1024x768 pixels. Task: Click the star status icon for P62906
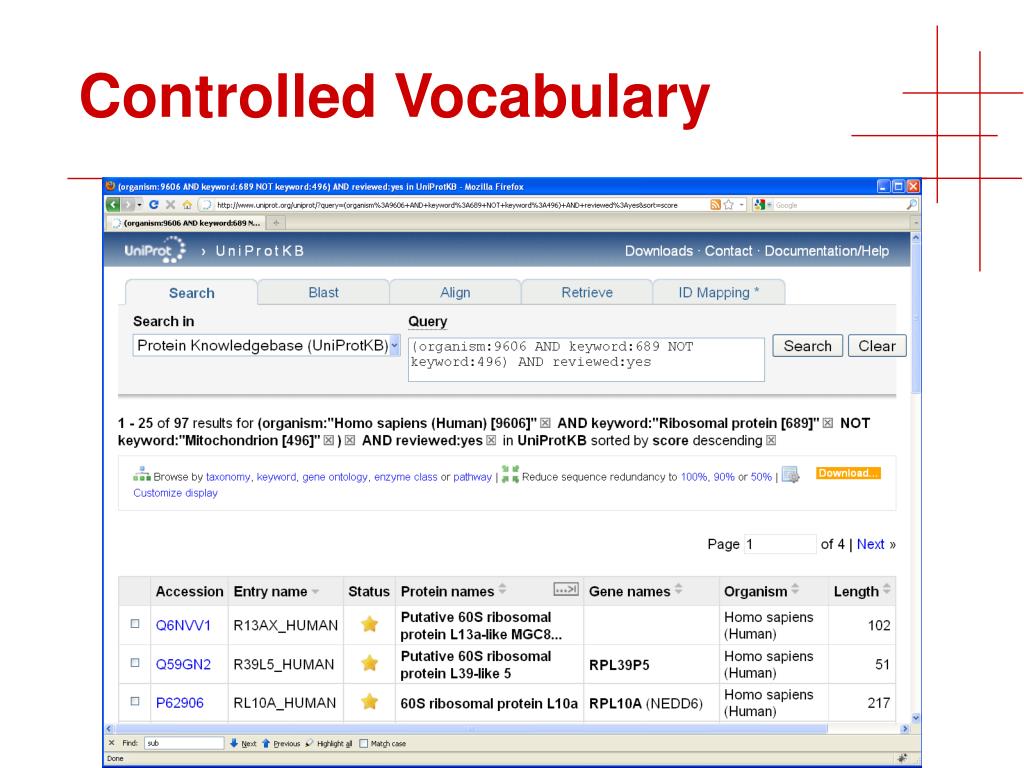(370, 702)
